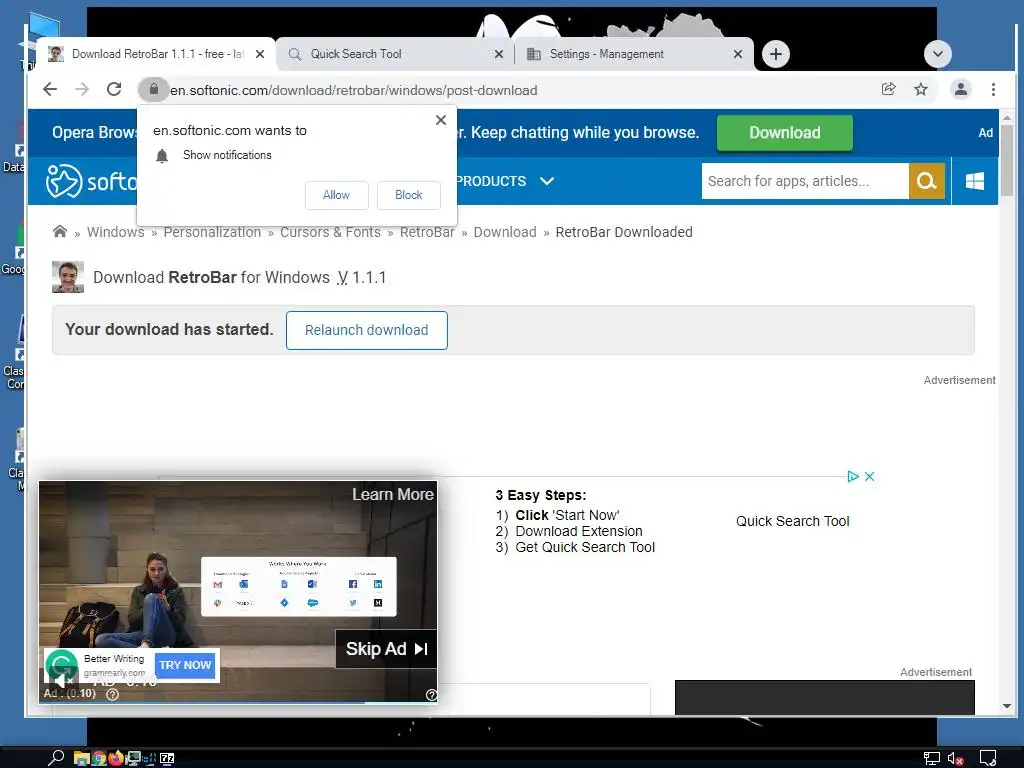The image size is (1024, 768).
Task: Open the Download breadcrumb link
Action: [x=505, y=232]
